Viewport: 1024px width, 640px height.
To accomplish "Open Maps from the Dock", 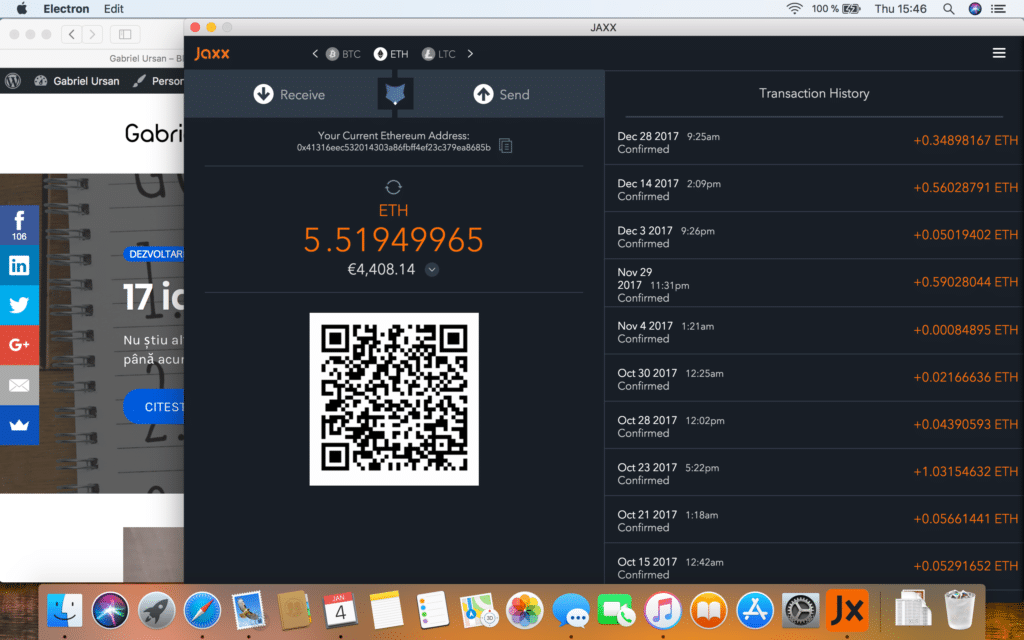I will (479, 611).
